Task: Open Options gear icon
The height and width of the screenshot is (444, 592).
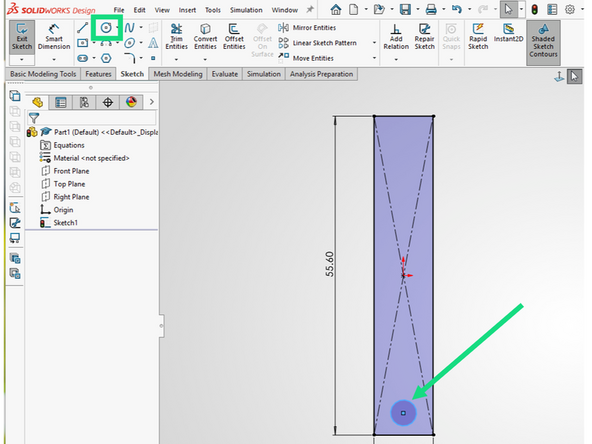Action: 570,9
